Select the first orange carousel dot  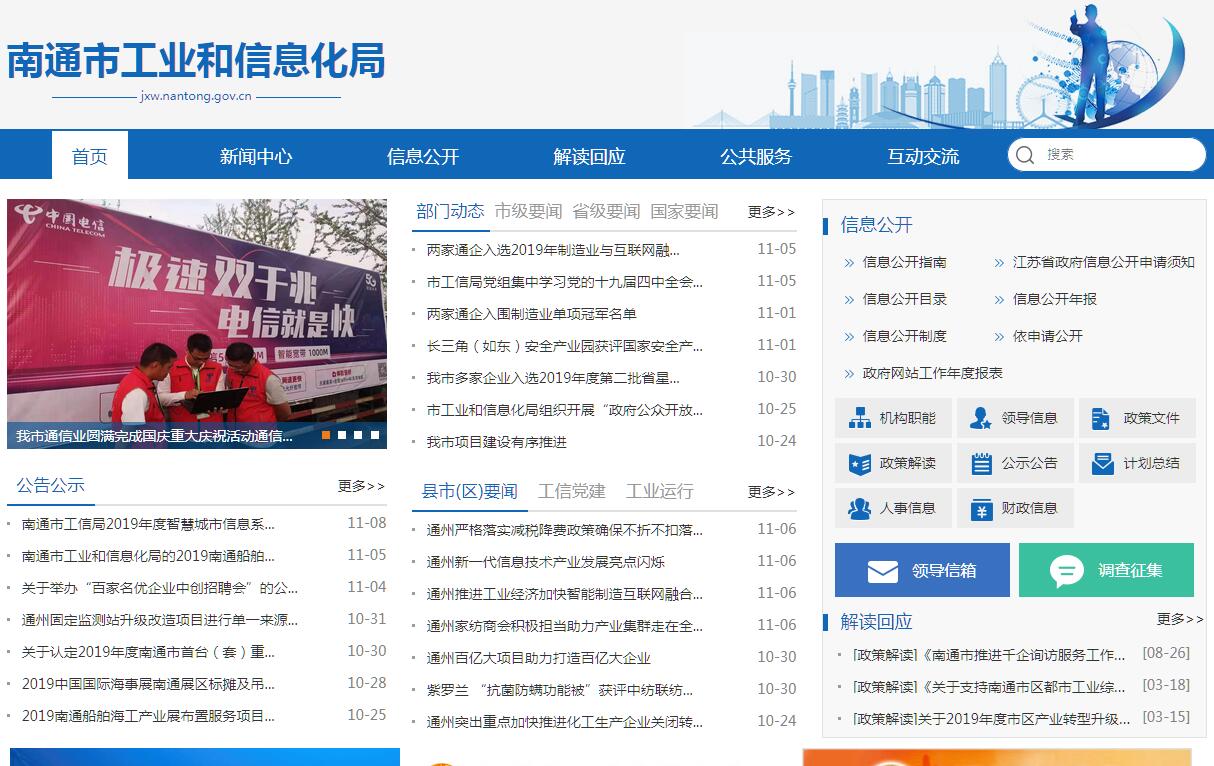coord(326,435)
